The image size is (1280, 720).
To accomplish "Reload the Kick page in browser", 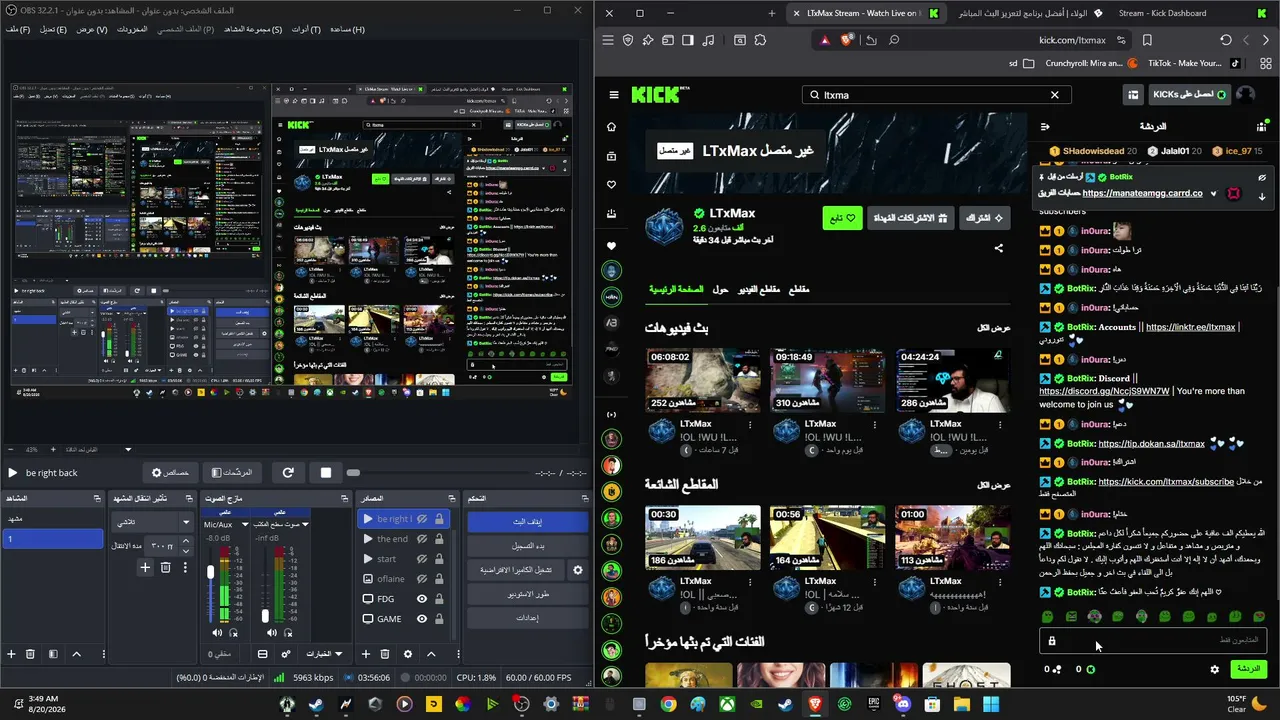I will [1226, 40].
